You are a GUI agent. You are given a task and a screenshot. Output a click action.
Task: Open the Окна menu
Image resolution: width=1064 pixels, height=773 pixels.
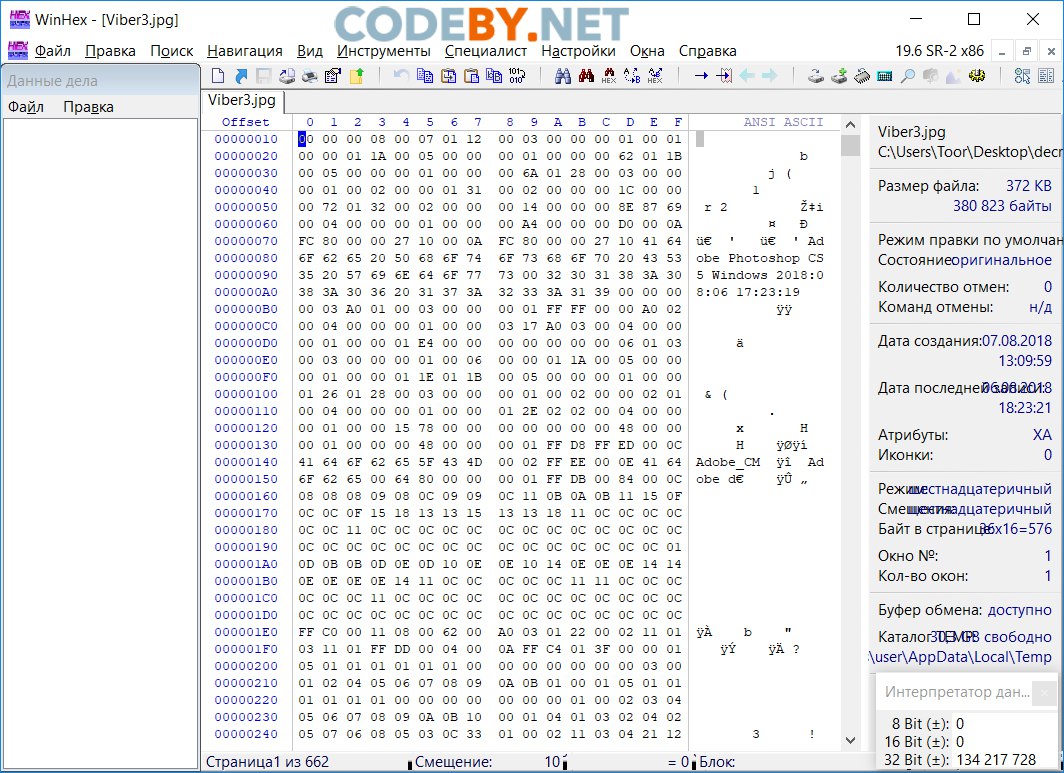(x=647, y=51)
